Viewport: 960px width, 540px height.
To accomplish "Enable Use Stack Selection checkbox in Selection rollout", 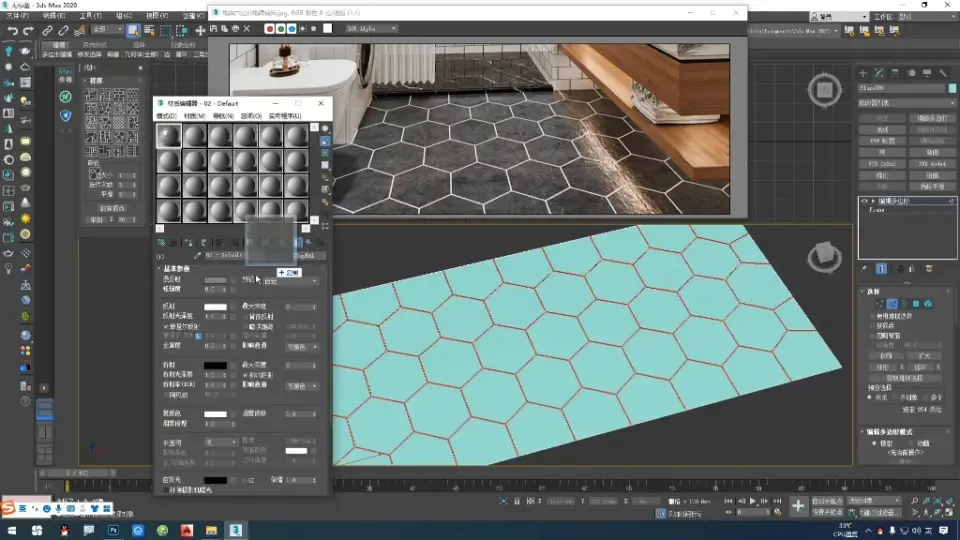I will point(872,316).
